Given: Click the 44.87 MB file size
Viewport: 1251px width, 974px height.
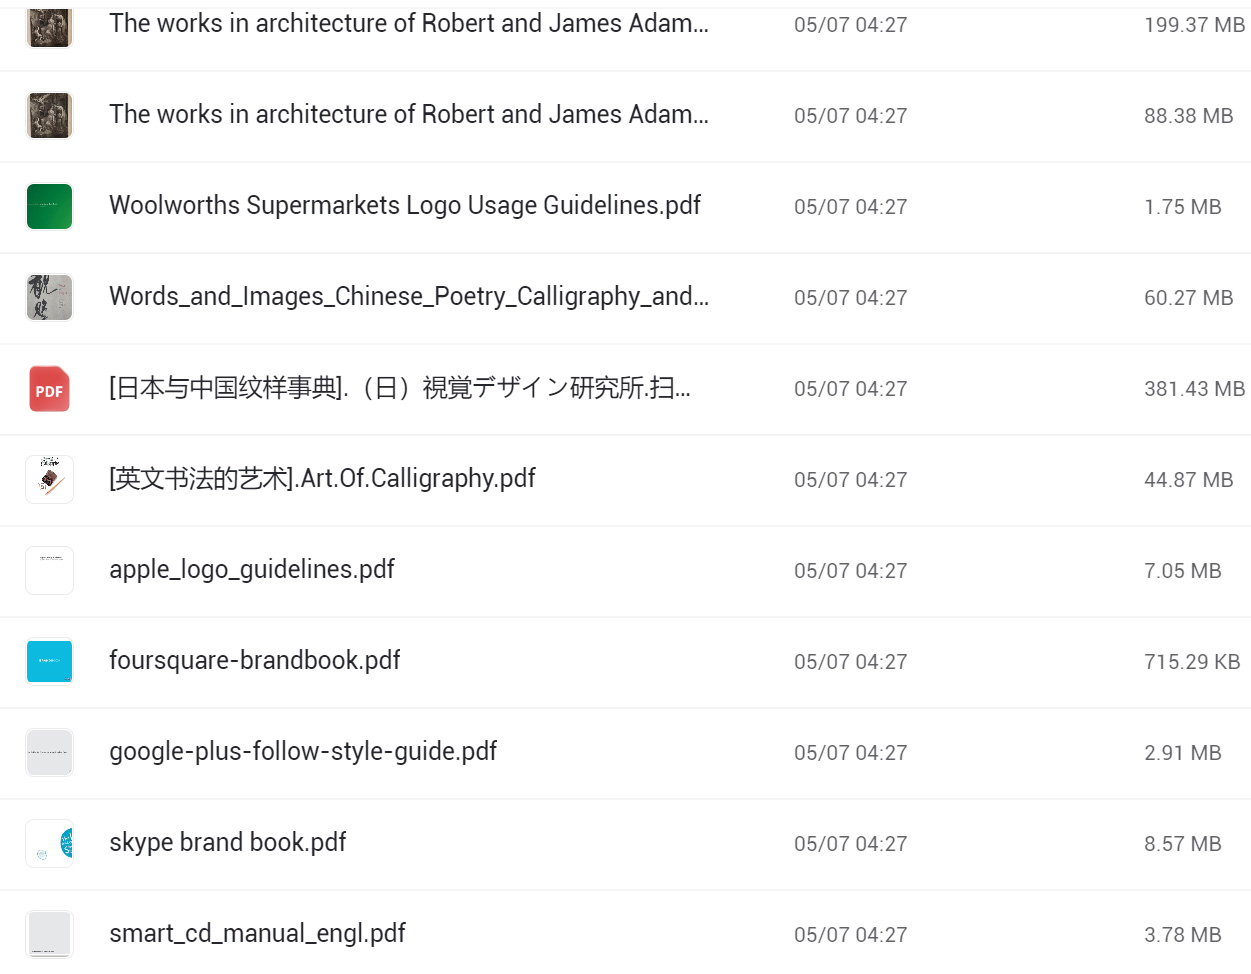Looking at the screenshot, I should (x=1188, y=480).
